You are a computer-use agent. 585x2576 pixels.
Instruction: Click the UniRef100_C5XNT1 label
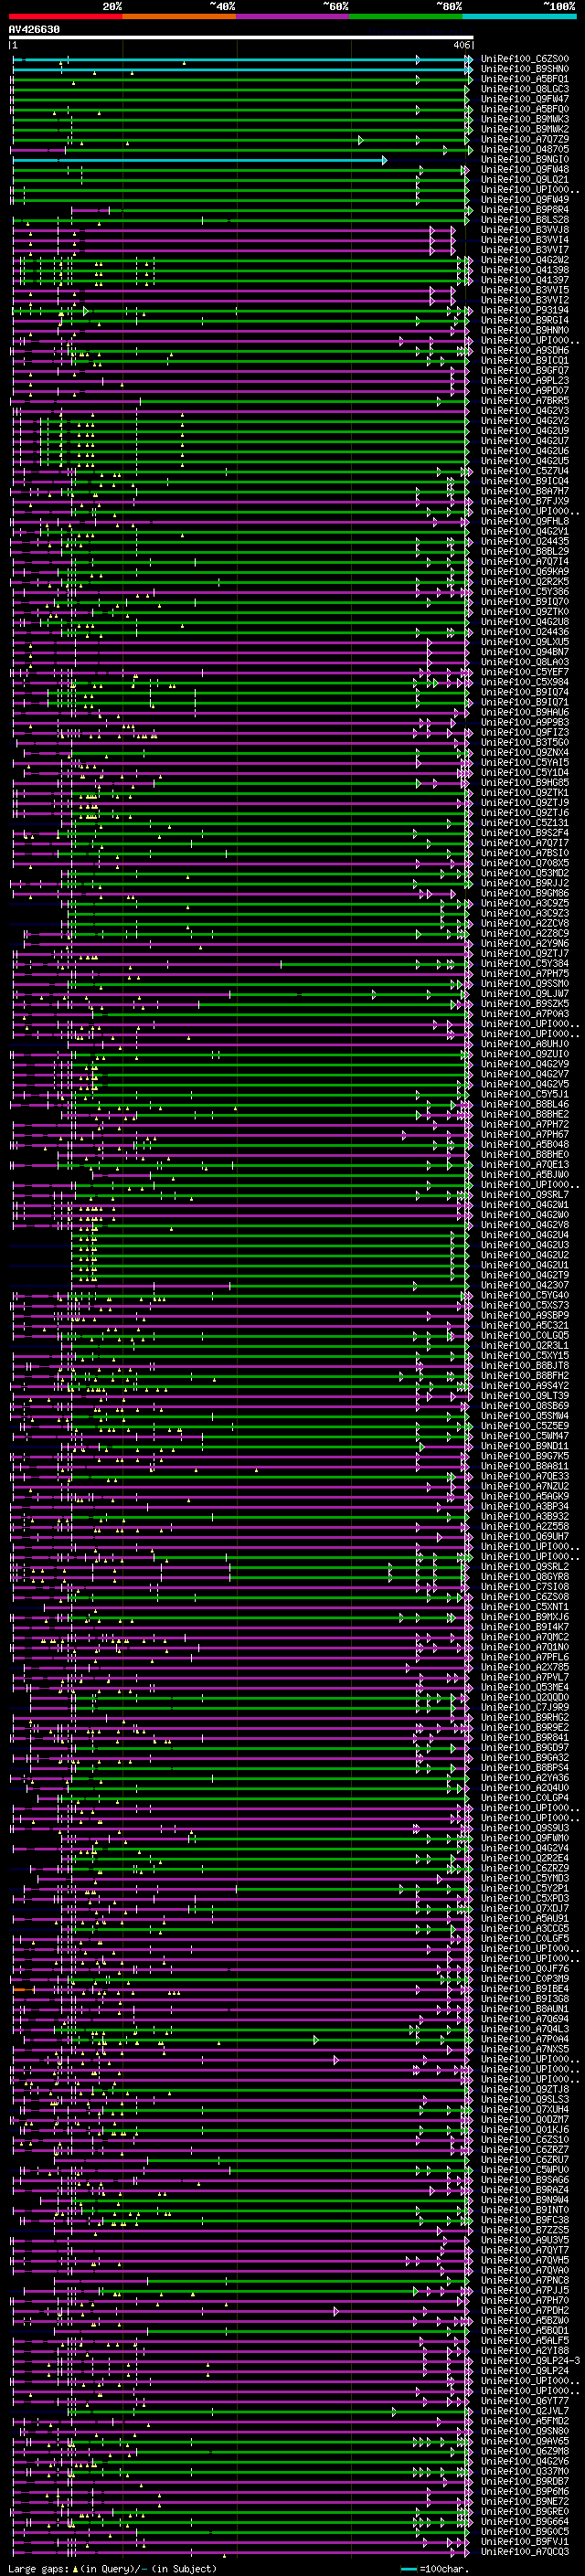[525, 1607]
